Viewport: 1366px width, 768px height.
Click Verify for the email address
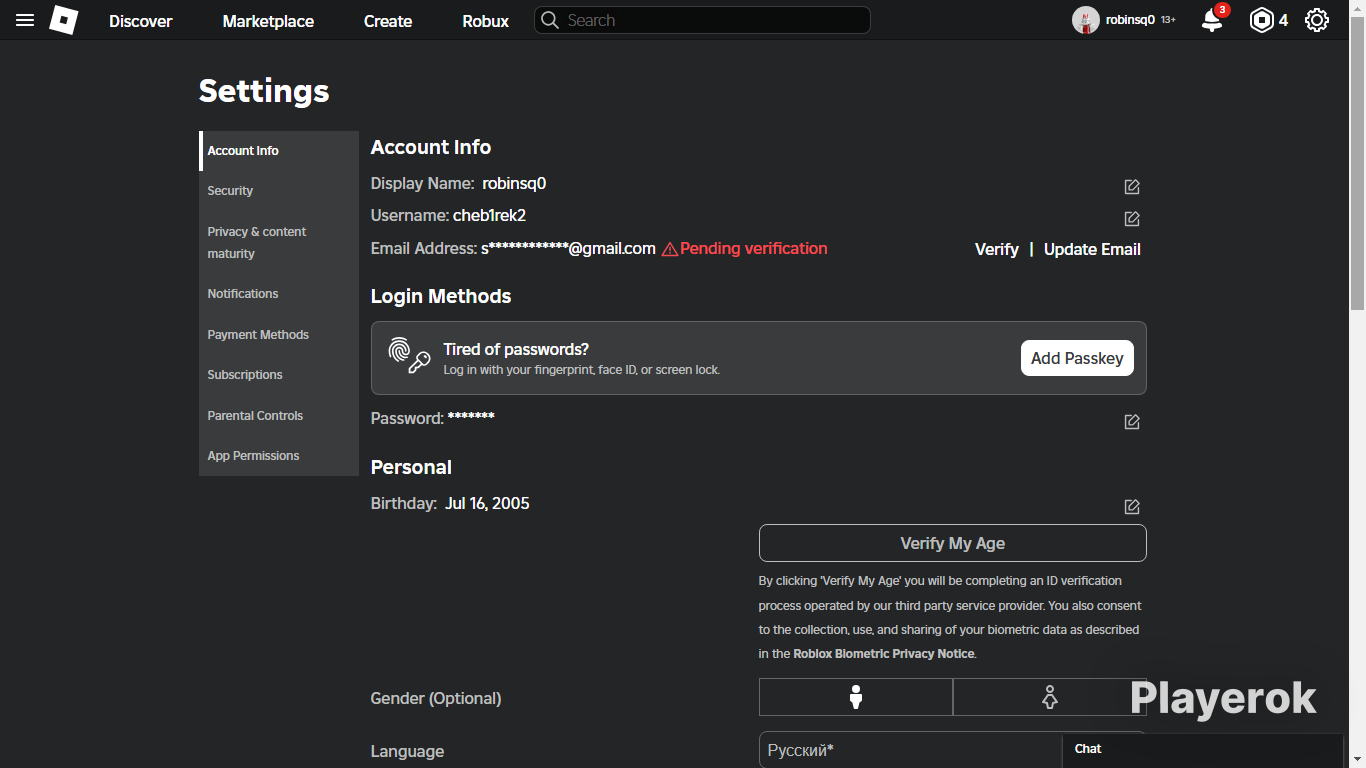coord(997,249)
